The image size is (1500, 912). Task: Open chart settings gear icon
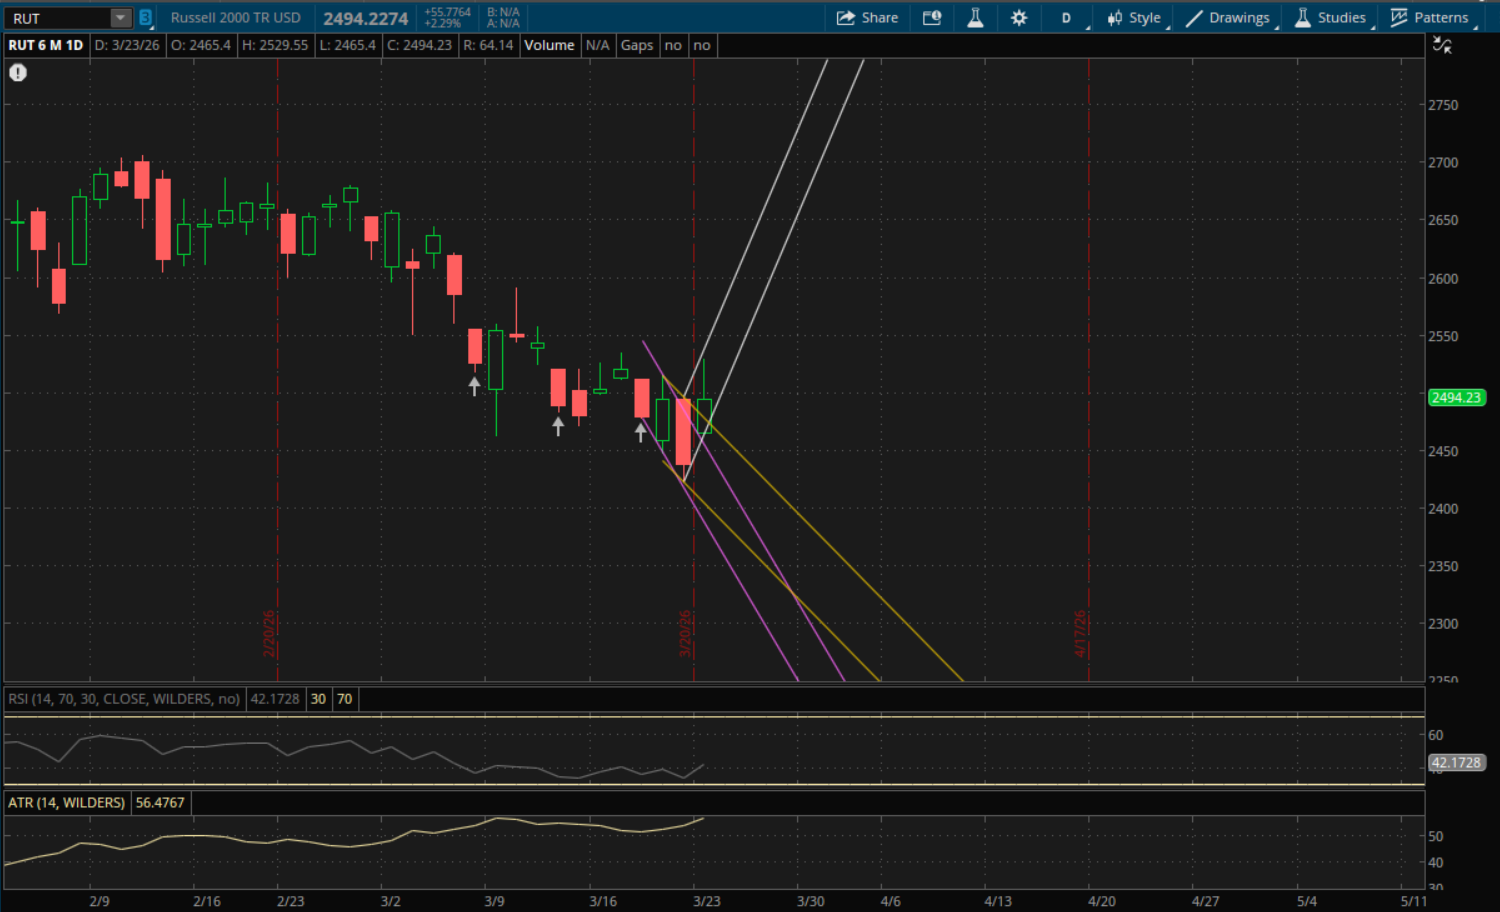pos(1019,18)
